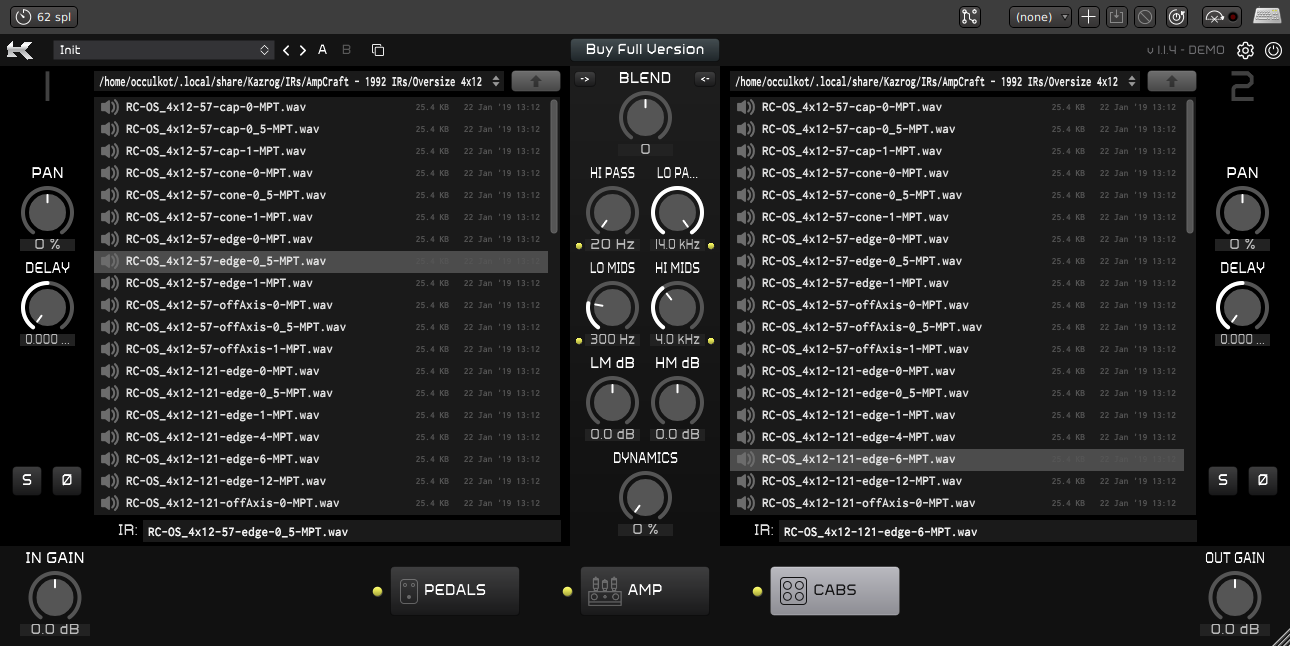Switch to the AMP section
This screenshot has height=646, width=1290.
point(645,590)
